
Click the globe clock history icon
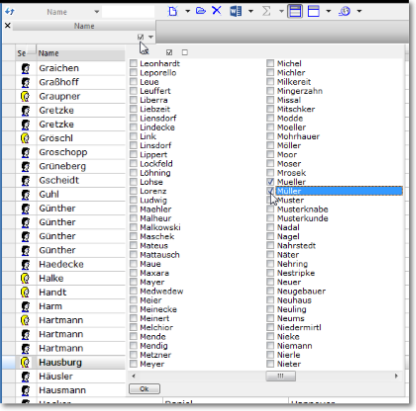tap(345, 11)
